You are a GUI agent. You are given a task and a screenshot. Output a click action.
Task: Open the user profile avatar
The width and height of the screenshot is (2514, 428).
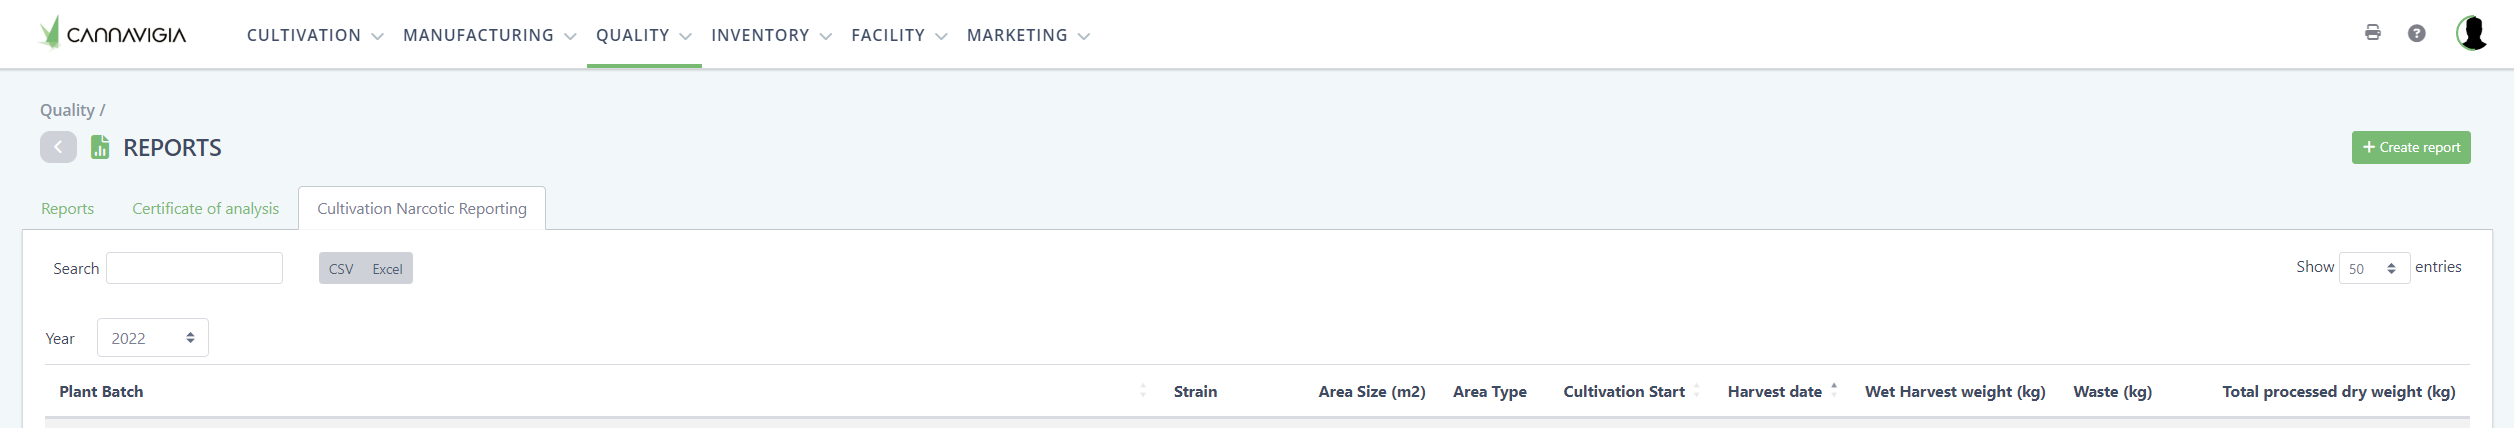(2472, 33)
